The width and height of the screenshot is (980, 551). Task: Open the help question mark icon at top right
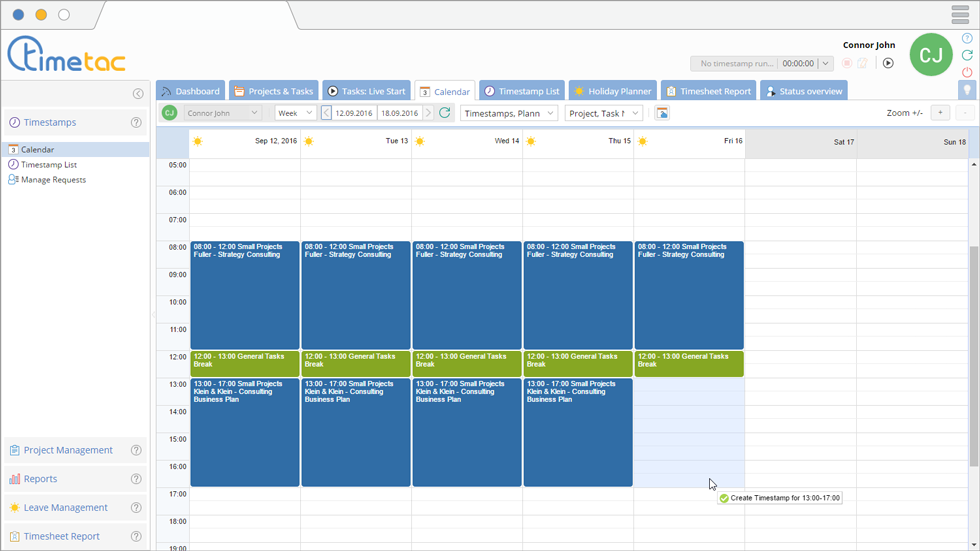tap(967, 39)
